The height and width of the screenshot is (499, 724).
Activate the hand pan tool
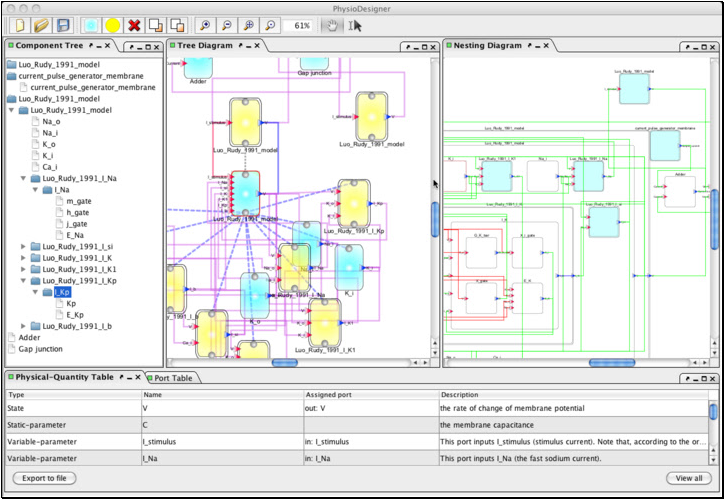333,24
